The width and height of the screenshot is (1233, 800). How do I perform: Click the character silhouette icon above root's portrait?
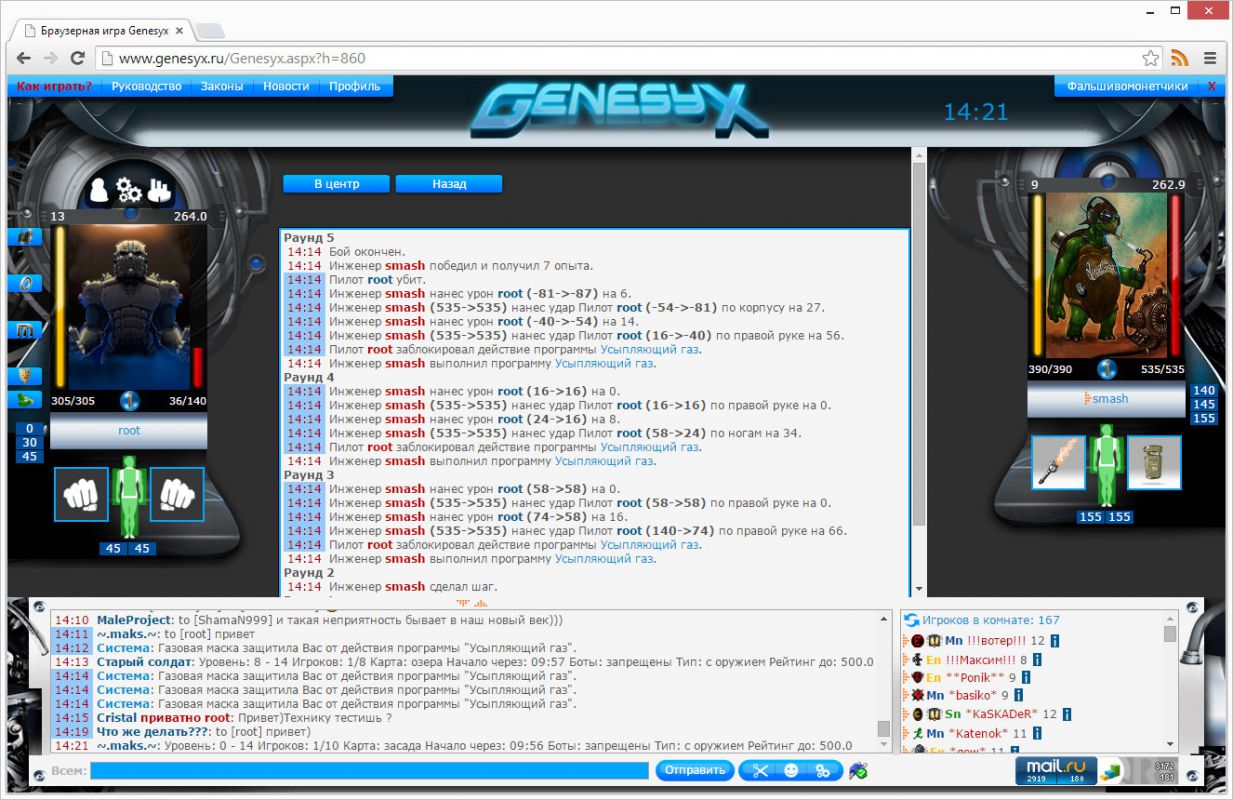(98, 189)
